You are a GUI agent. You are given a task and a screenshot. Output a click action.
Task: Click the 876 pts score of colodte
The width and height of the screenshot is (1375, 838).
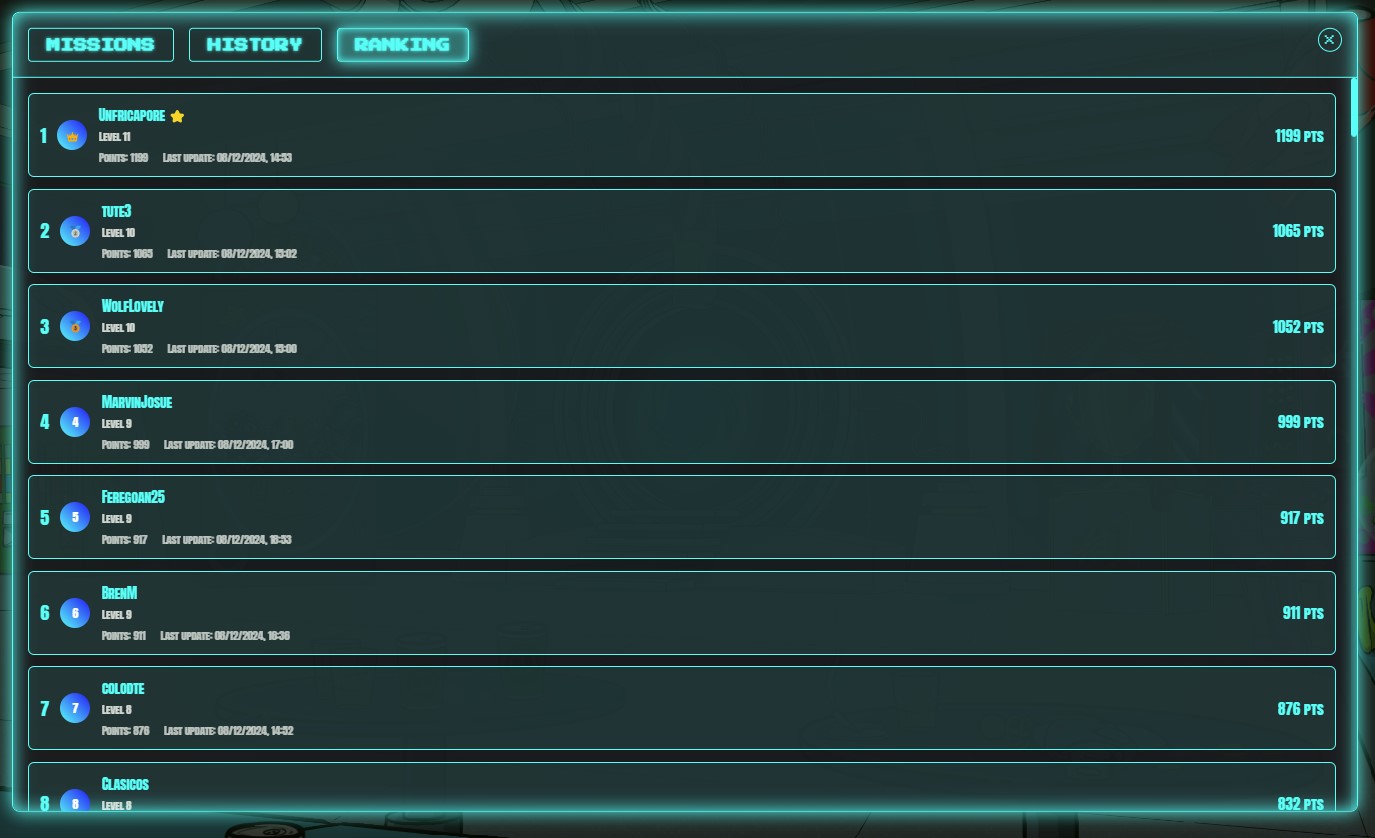pos(1301,709)
